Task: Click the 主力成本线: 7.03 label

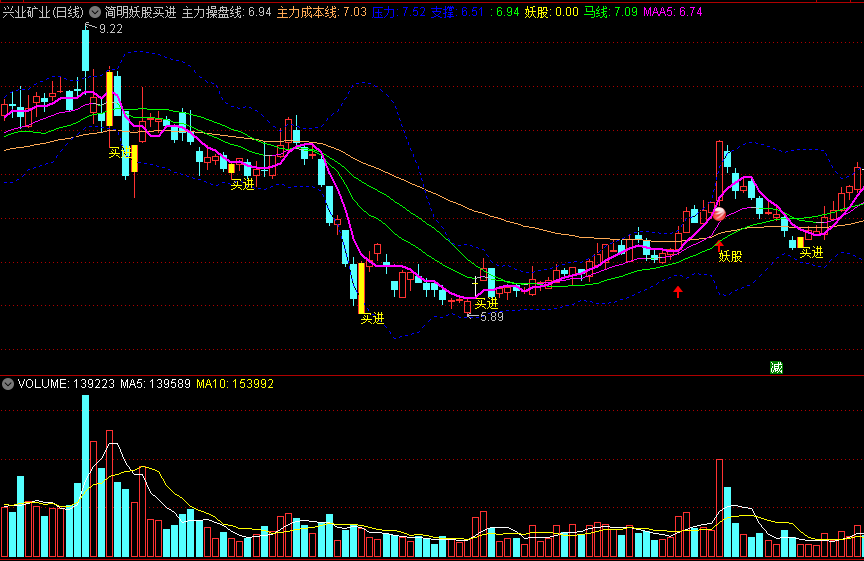Action: (x=322, y=12)
